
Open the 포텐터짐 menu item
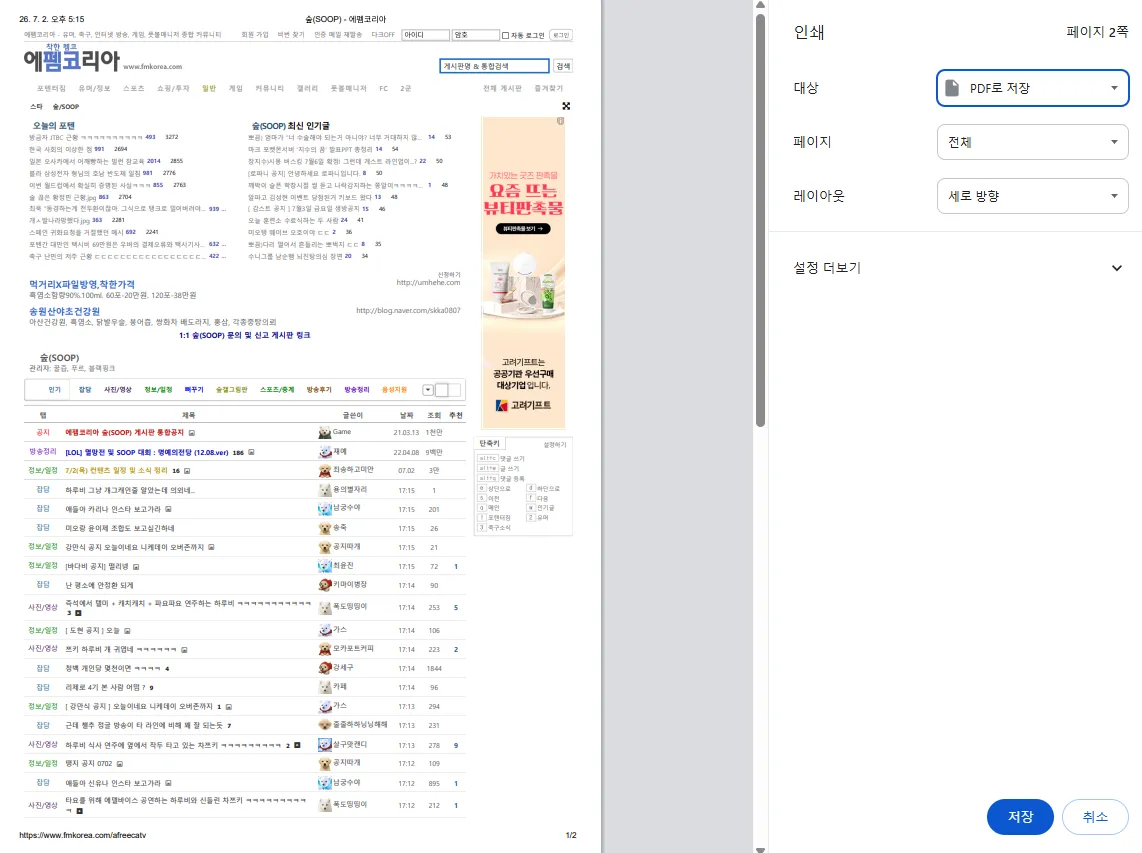tap(51, 88)
